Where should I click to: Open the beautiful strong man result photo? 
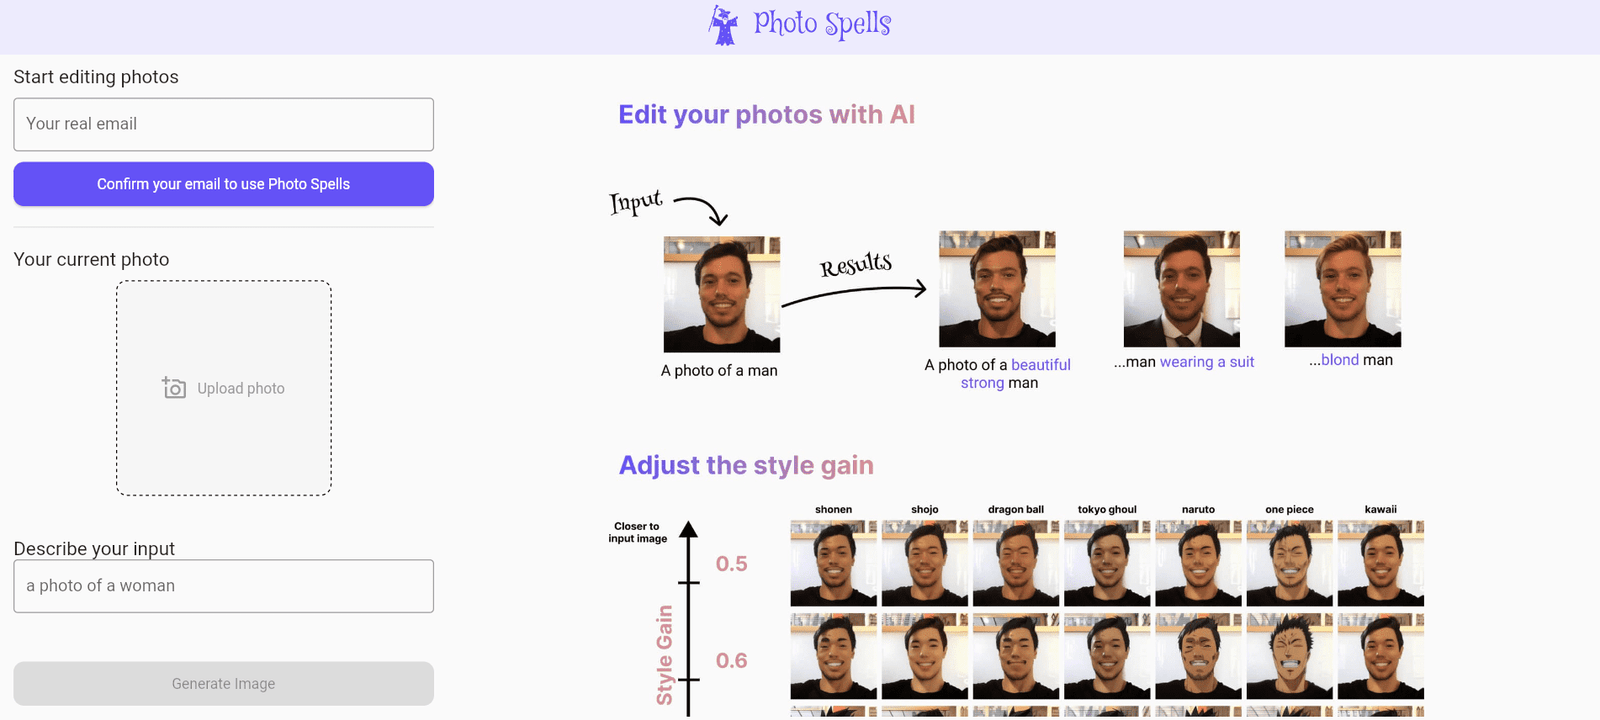pyautogui.click(x=997, y=289)
